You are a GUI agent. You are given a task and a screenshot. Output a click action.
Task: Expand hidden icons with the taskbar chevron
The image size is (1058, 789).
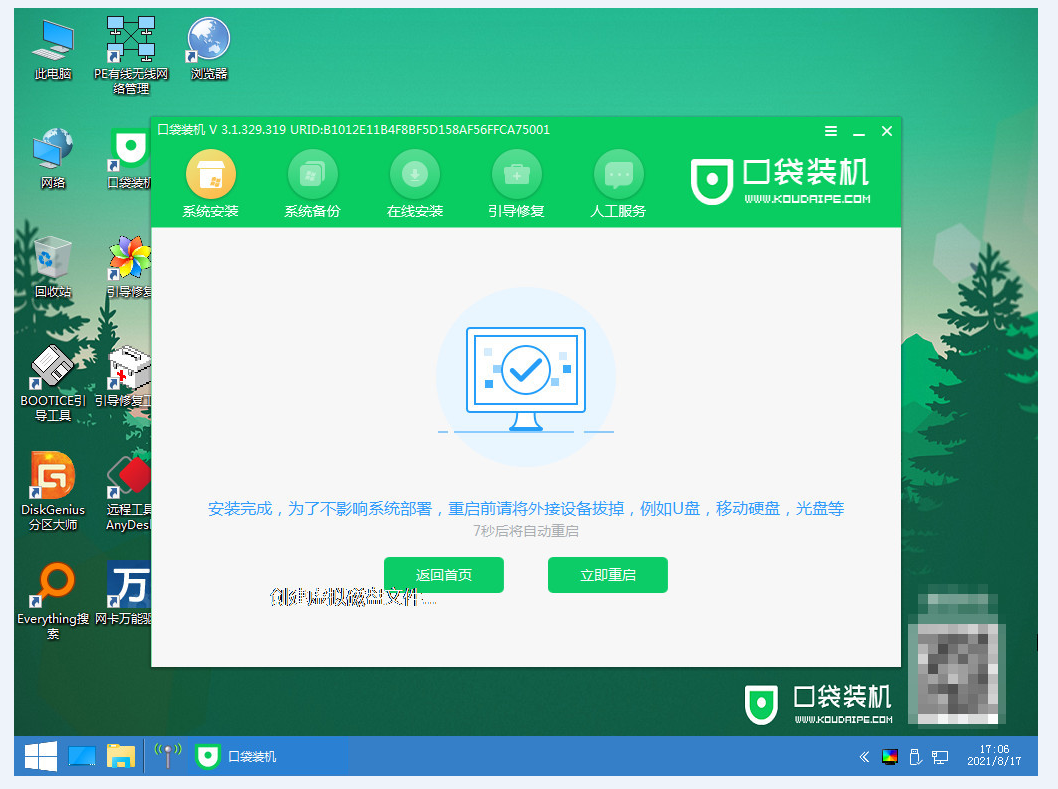coord(863,758)
